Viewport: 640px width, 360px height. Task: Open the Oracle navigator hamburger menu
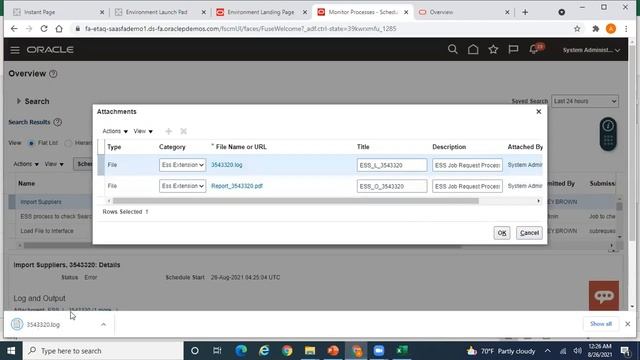click(15, 50)
